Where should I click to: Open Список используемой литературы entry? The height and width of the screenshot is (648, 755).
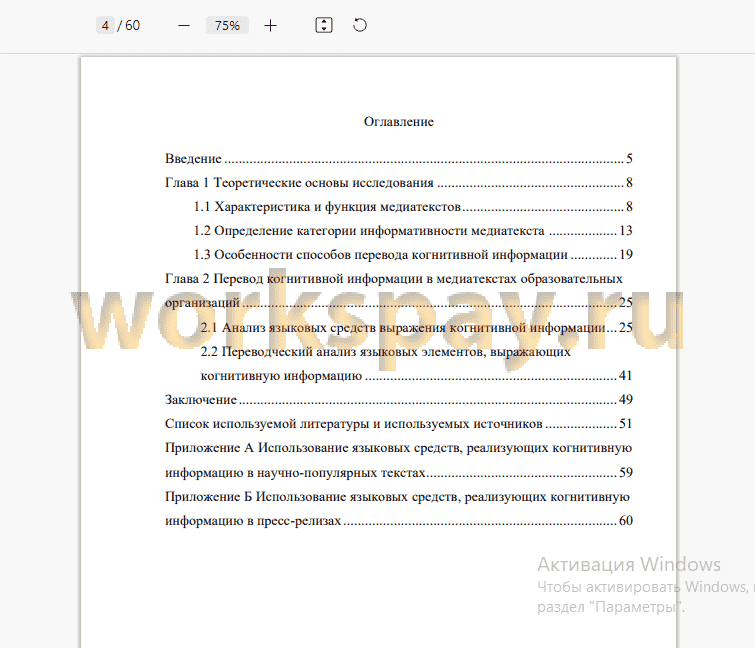point(399,424)
